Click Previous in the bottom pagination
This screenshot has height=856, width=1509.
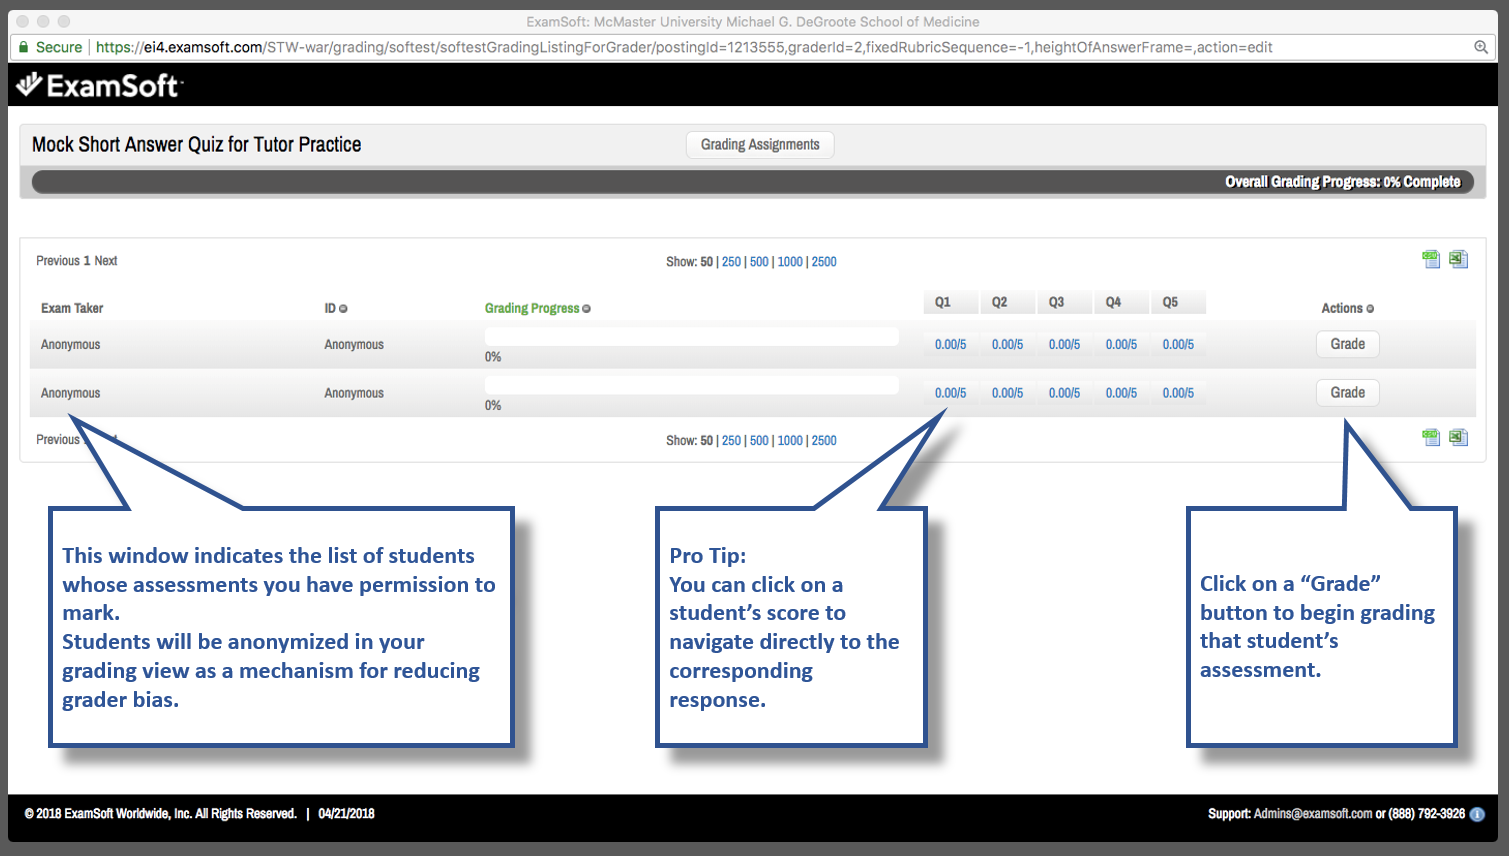(x=58, y=440)
